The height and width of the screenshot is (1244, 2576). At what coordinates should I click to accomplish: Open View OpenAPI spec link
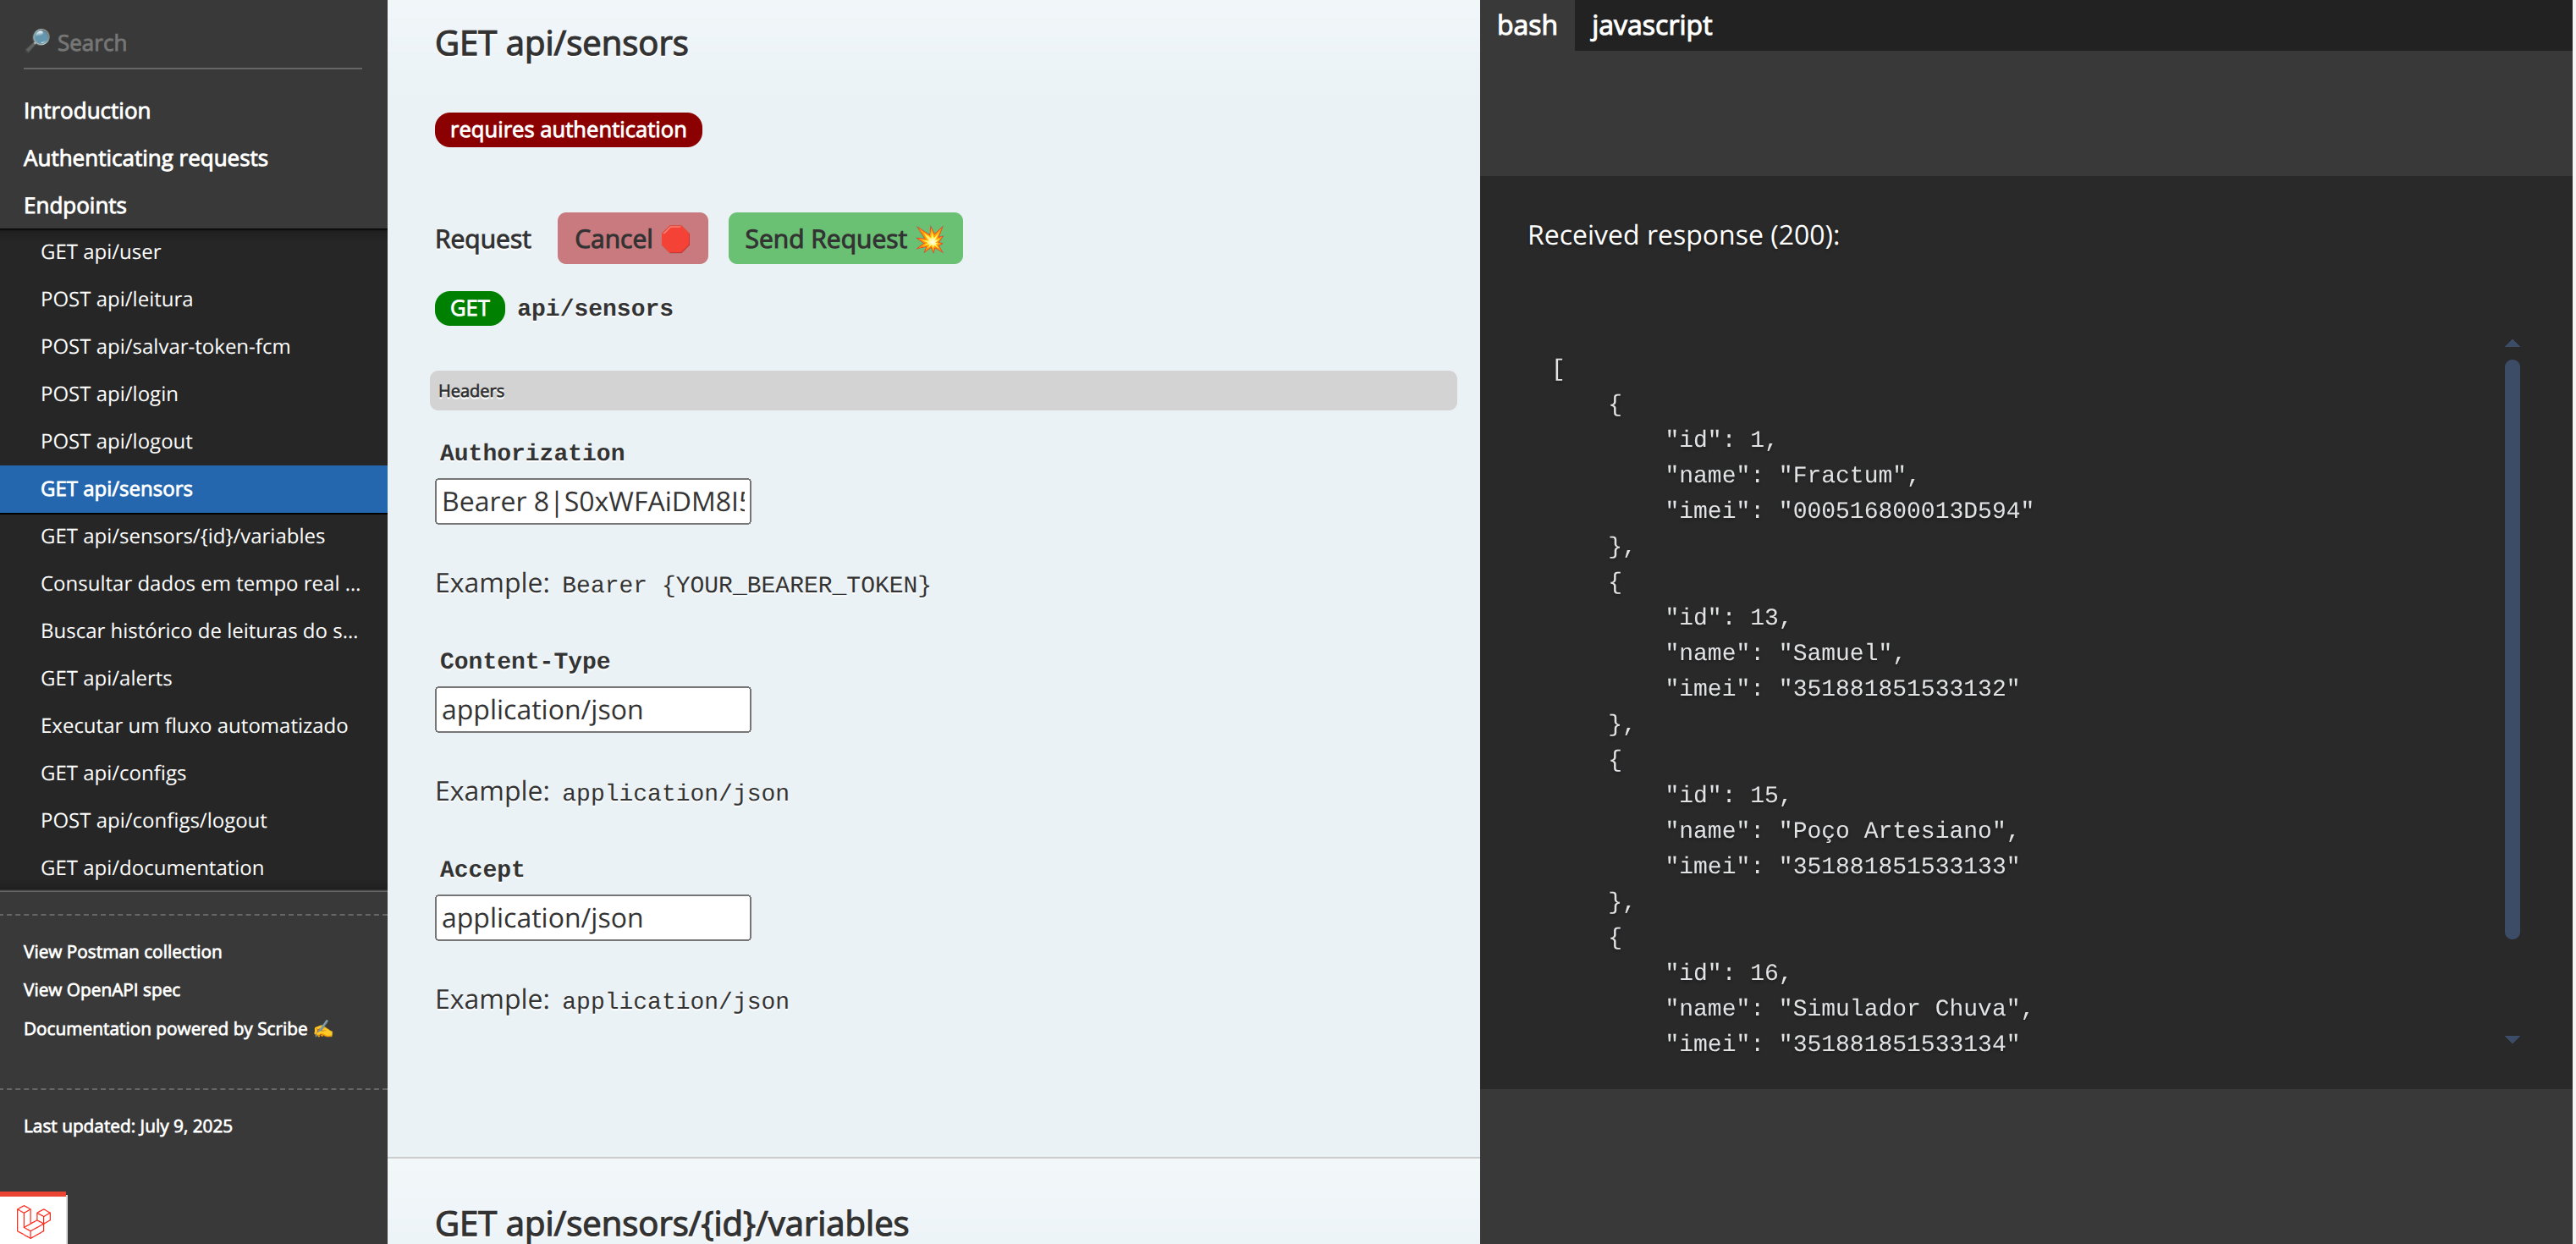click(102, 990)
